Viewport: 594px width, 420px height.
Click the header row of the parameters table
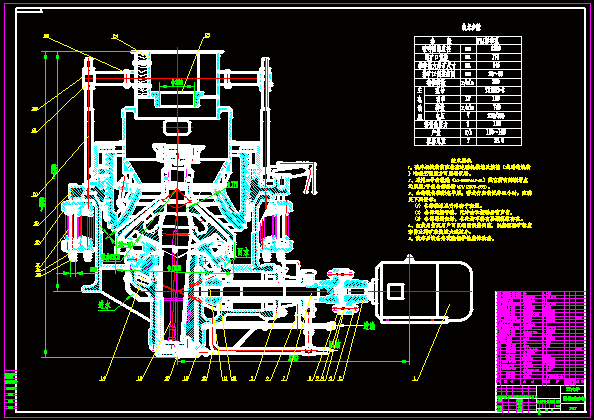coord(468,41)
